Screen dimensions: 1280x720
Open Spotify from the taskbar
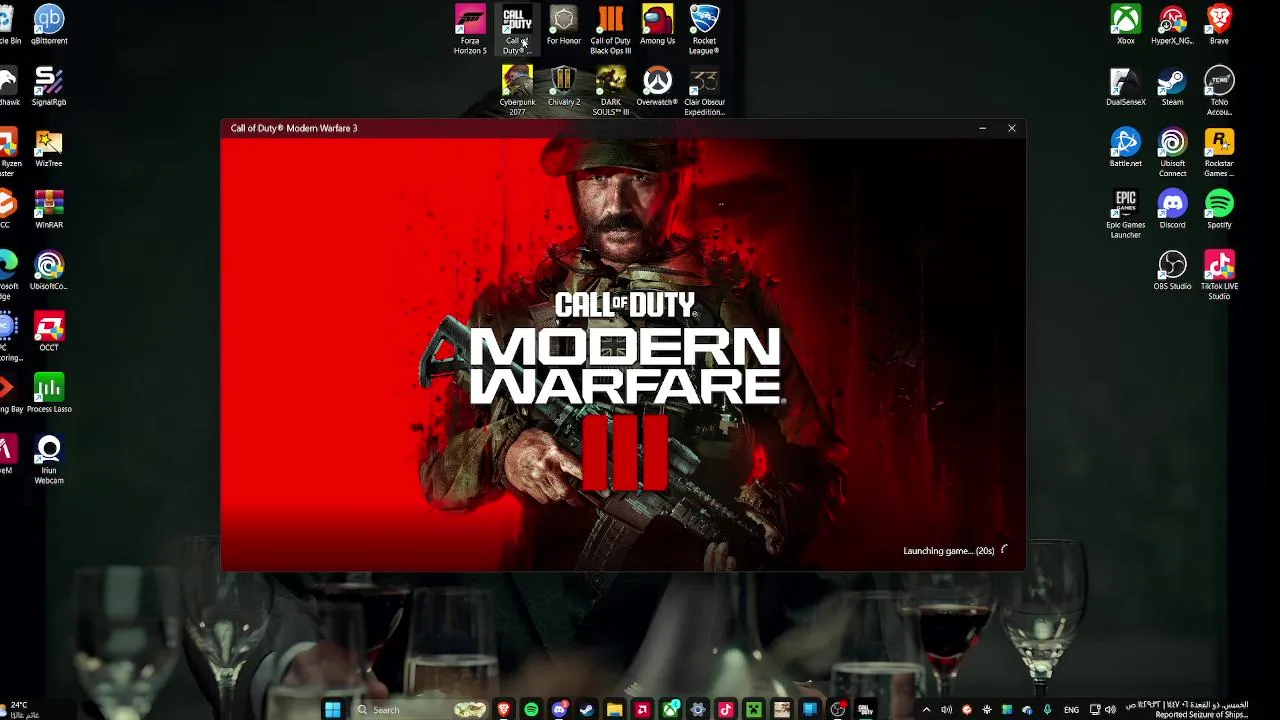532,709
